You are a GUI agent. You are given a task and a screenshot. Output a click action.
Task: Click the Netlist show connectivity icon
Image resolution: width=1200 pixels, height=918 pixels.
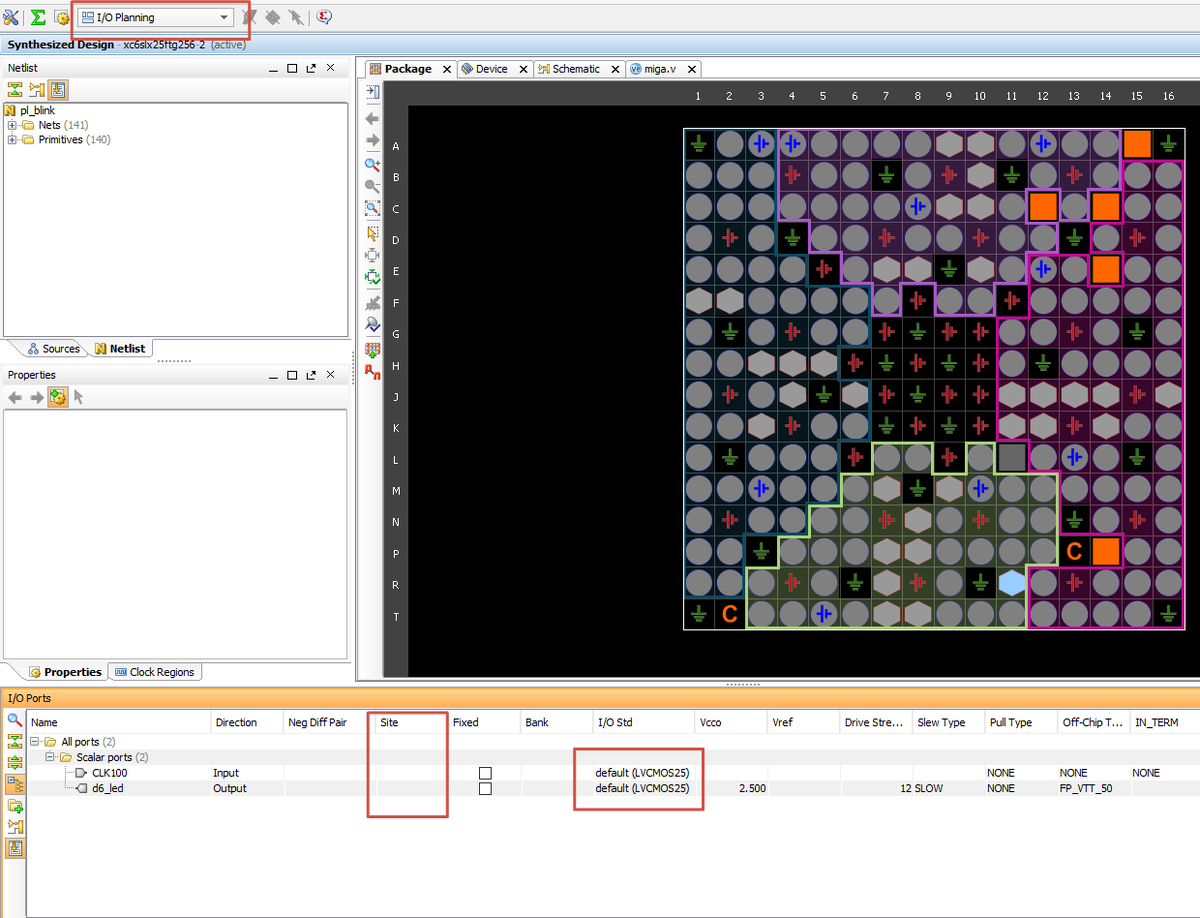[x=37, y=90]
